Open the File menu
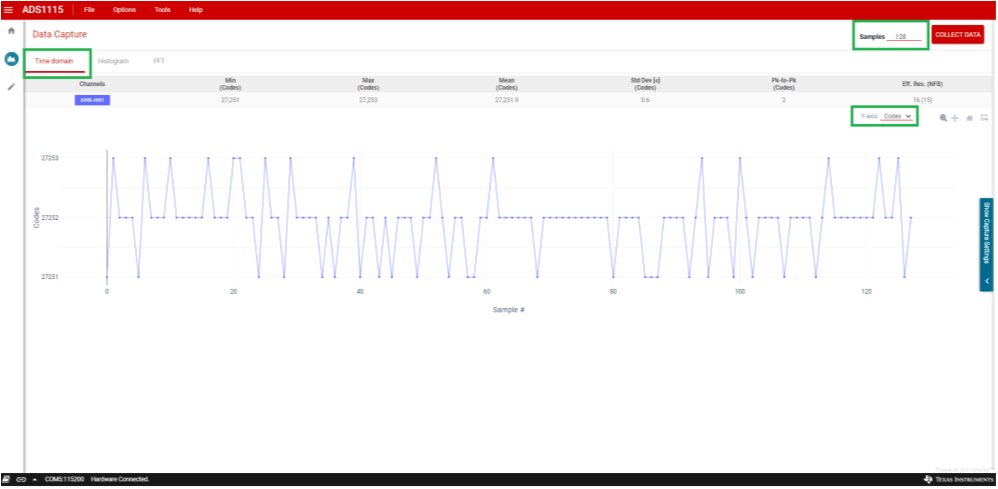 pos(90,9)
